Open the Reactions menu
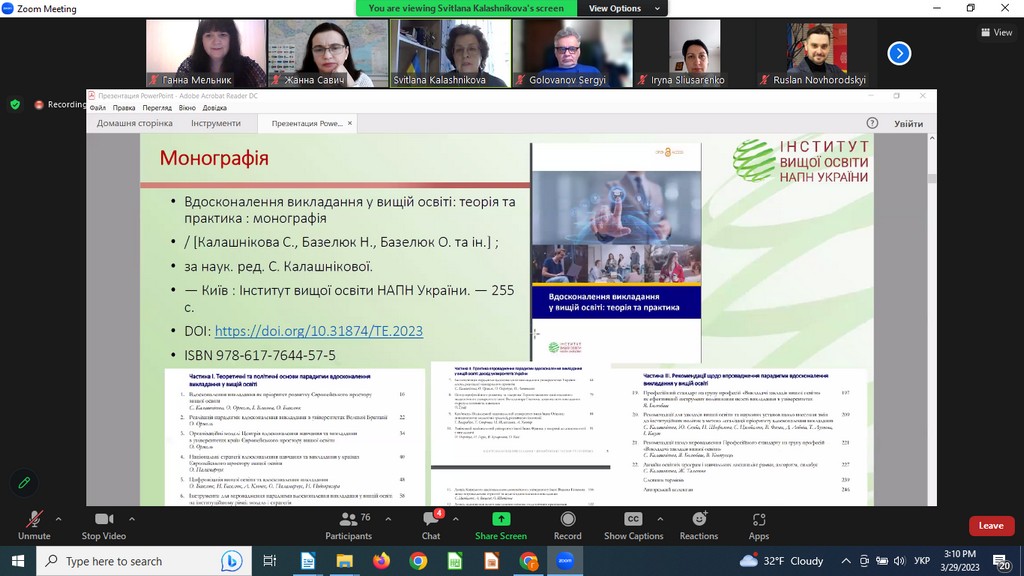 pyautogui.click(x=699, y=524)
